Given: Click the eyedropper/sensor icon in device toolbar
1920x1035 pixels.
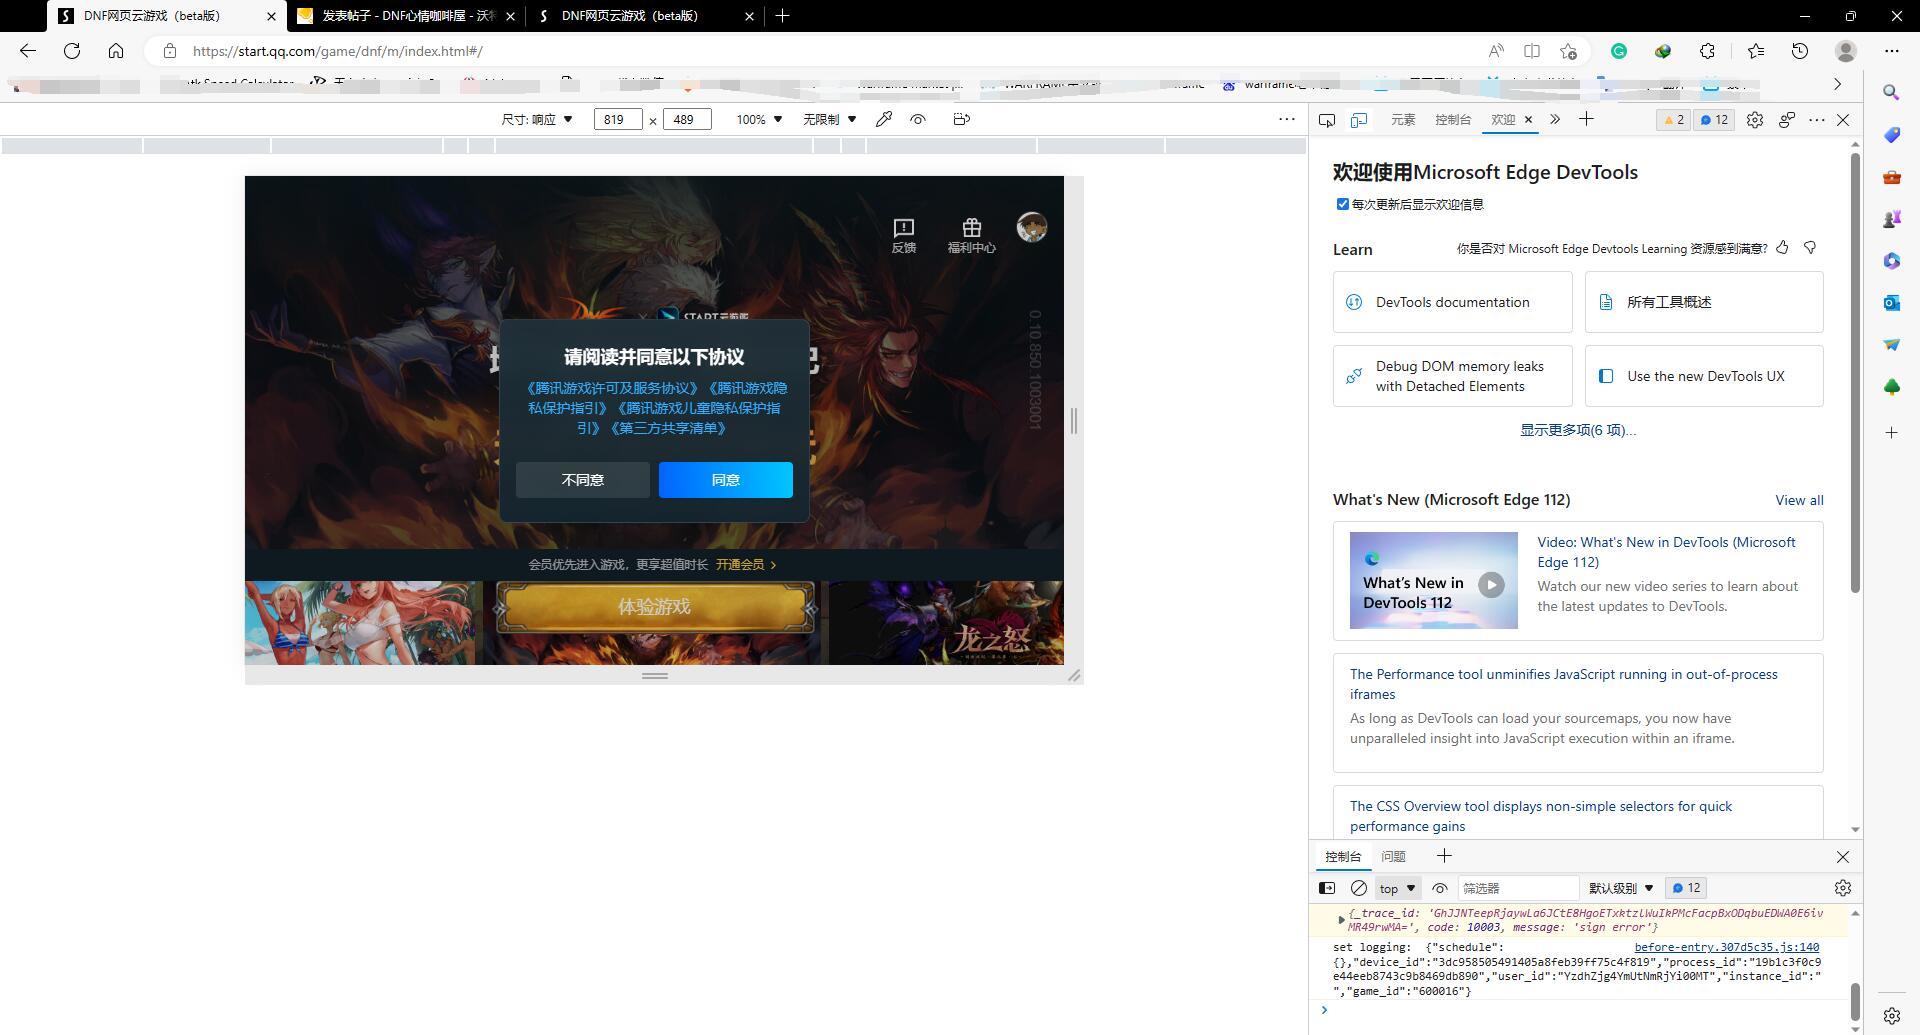Looking at the screenshot, I should pos(884,120).
